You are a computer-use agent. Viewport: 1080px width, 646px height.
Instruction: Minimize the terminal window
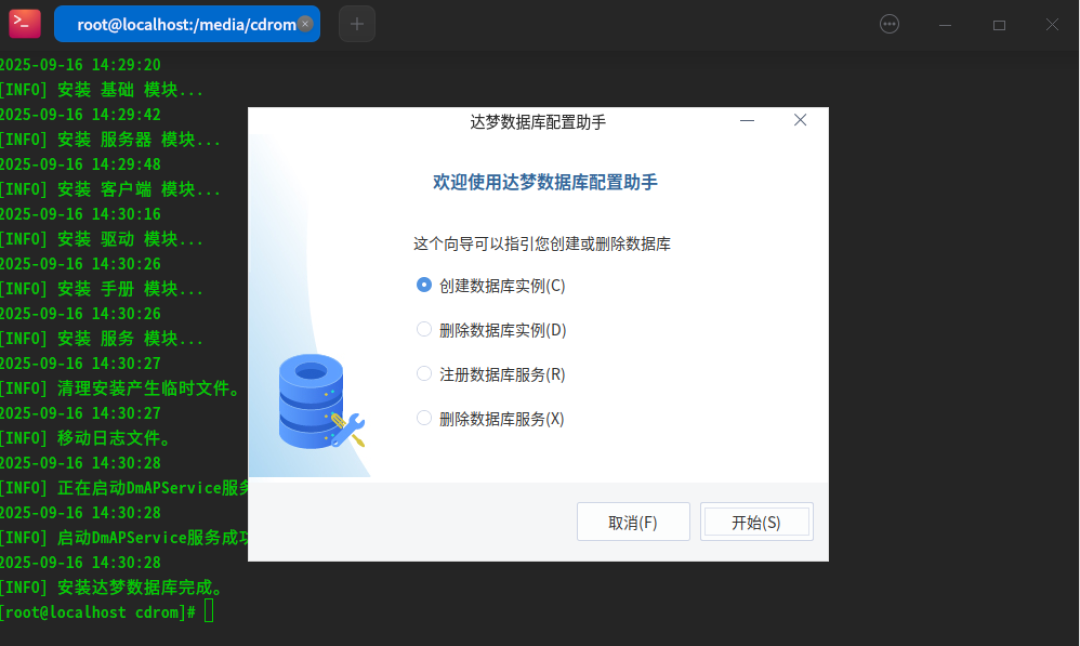[x=945, y=25]
